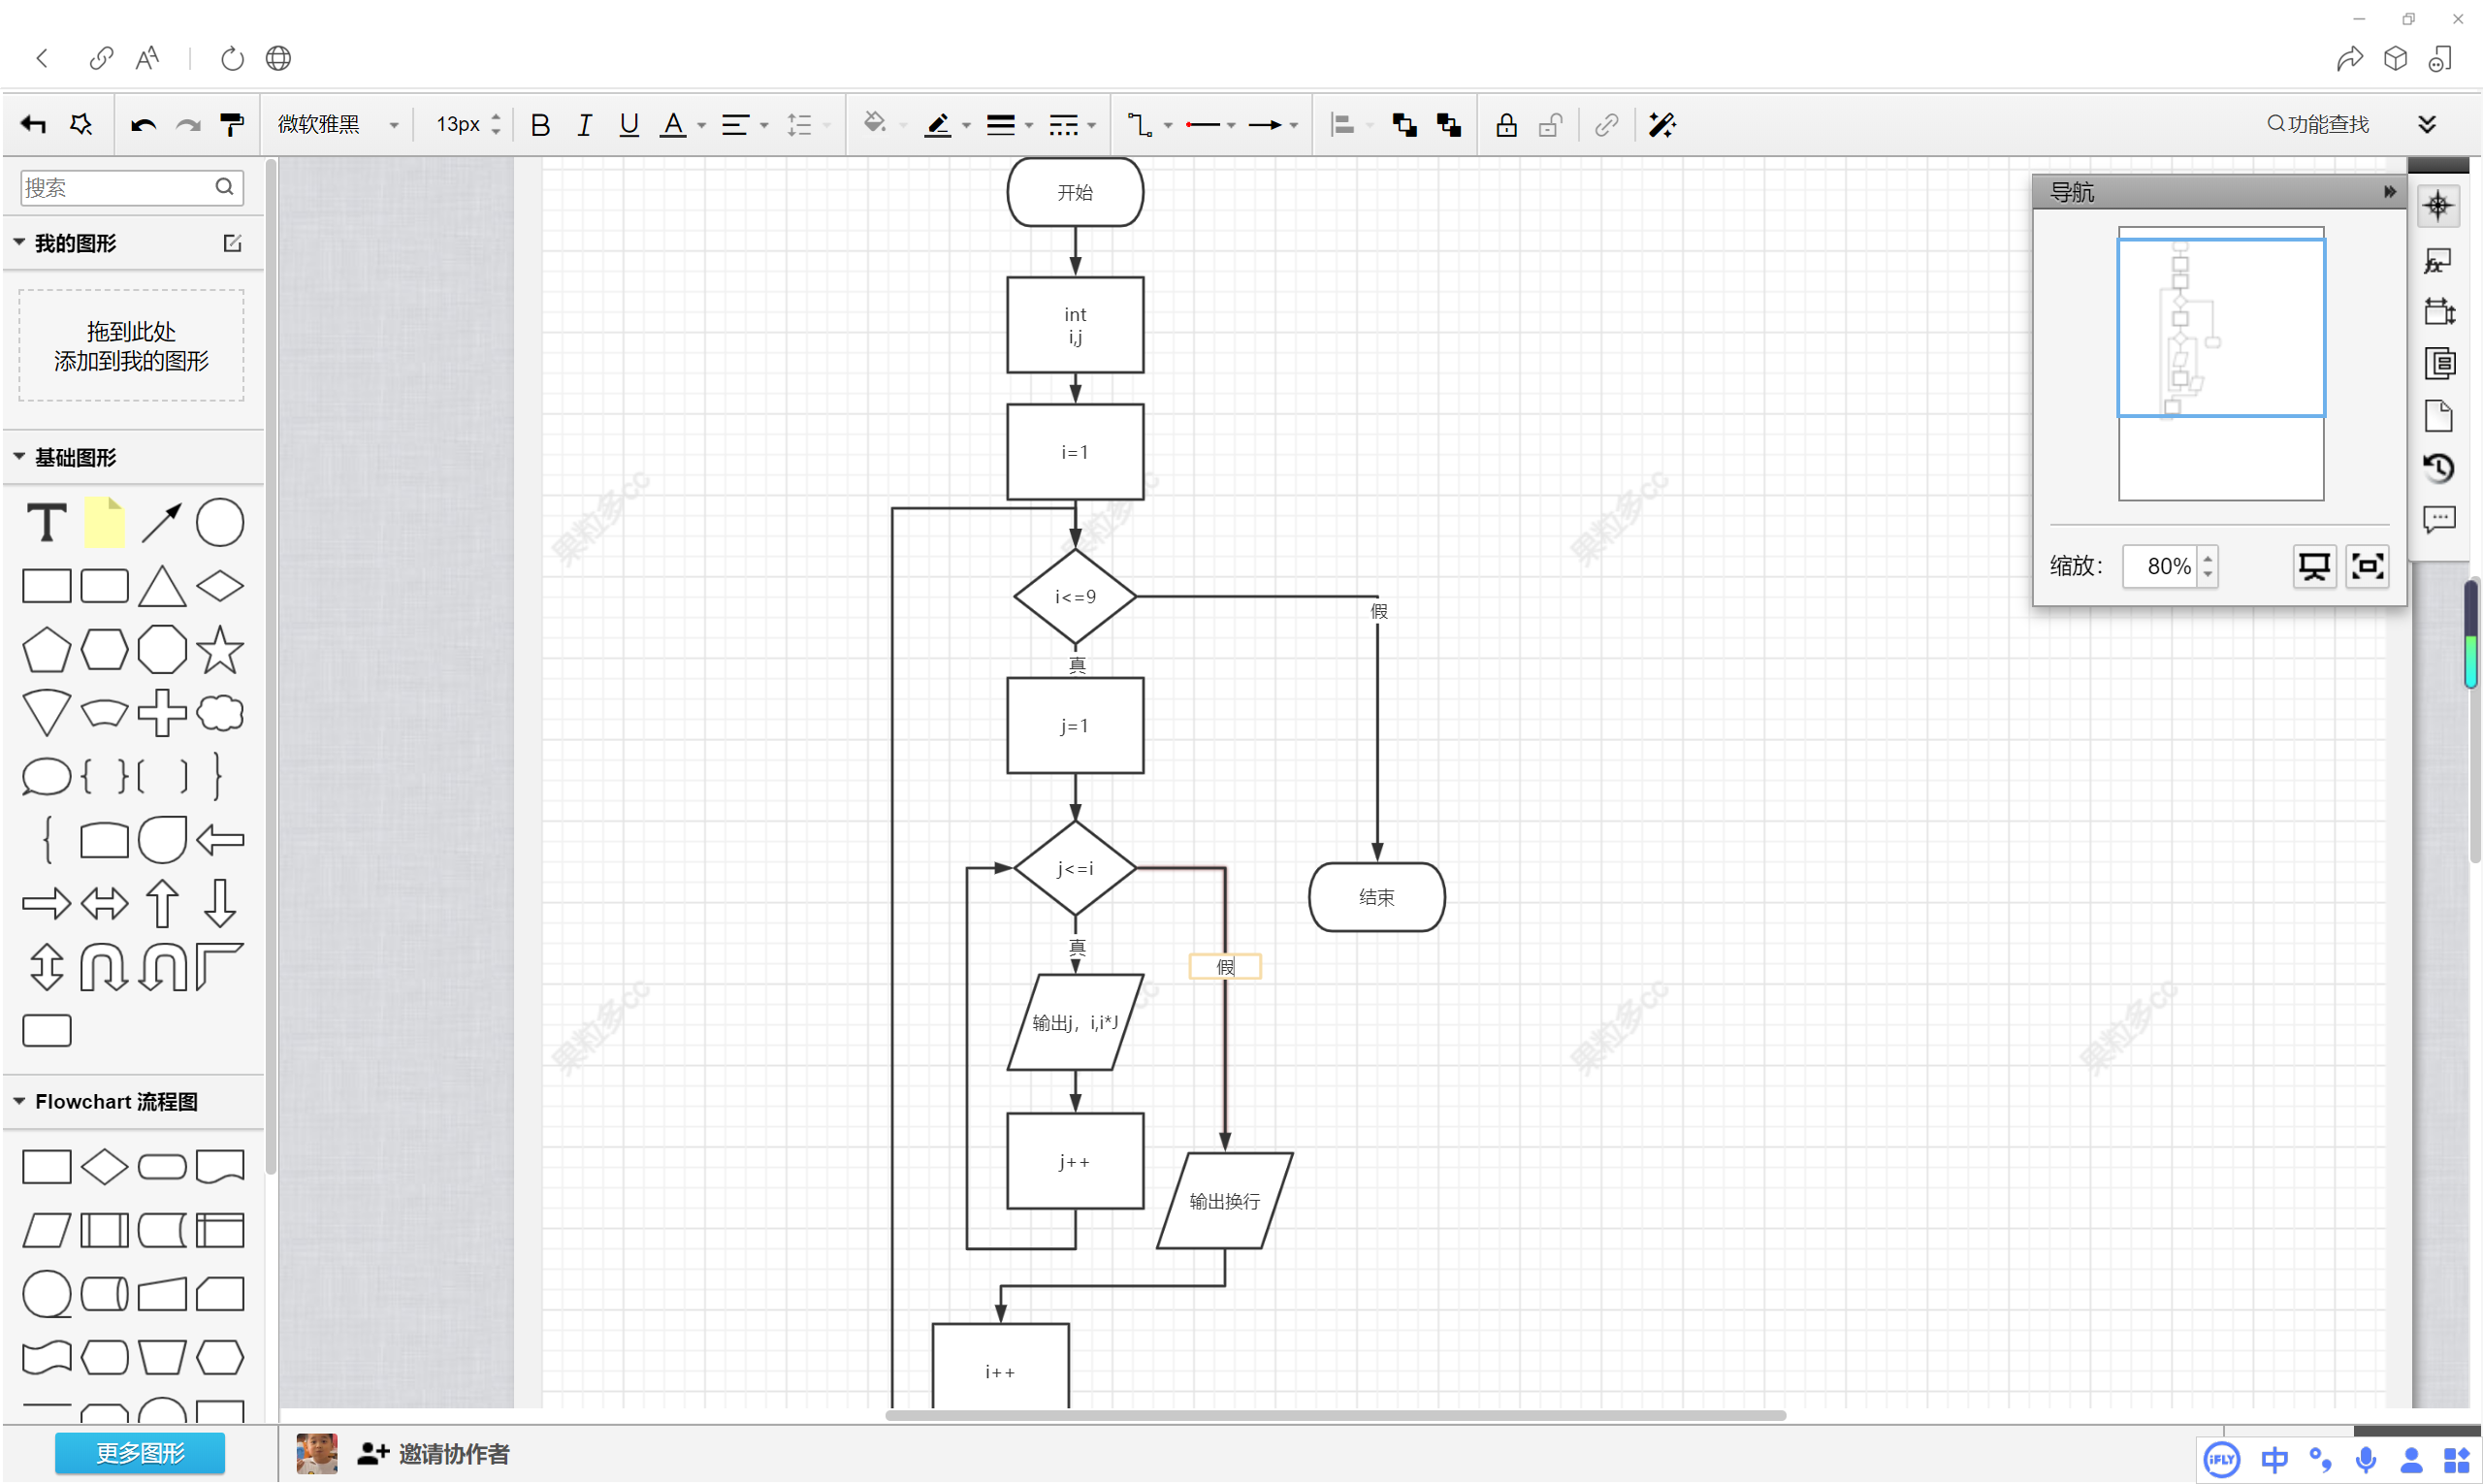Screen dimensions: 2483x1484
Task: Click the fit-to-screen icon in navigator
Action: click(x=2366, y=566)
